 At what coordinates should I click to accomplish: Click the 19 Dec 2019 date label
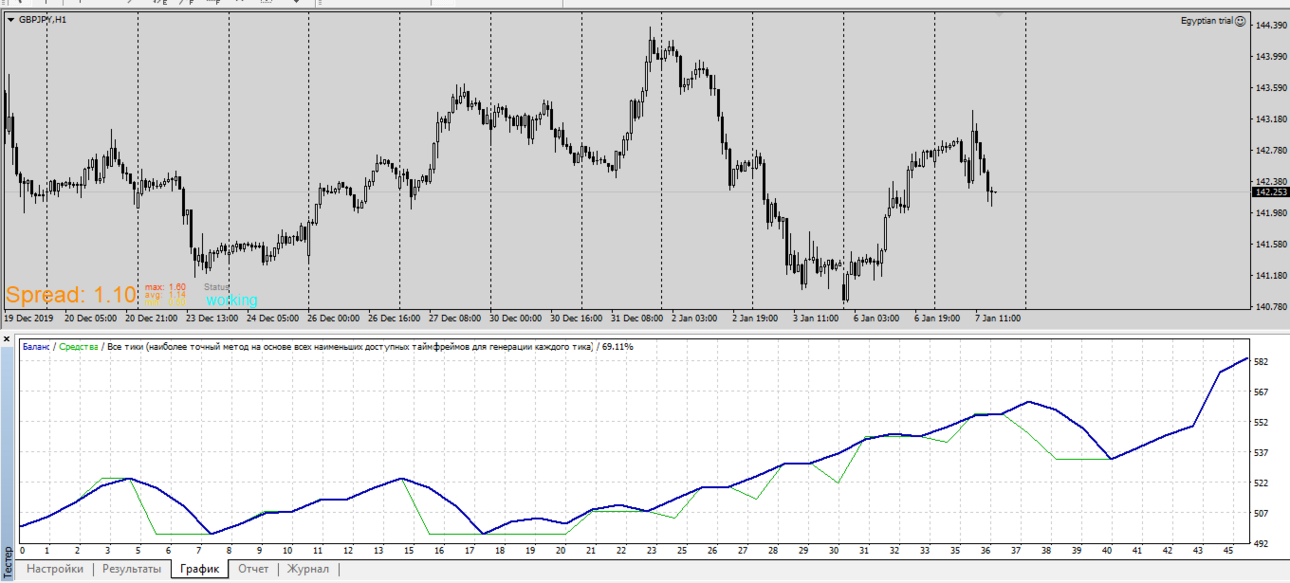click(x=29, y=318)
